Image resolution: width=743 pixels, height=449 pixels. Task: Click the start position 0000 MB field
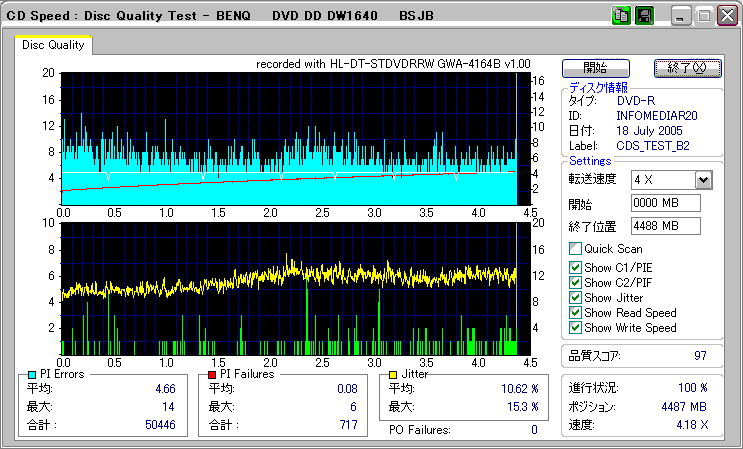(665, 203)
